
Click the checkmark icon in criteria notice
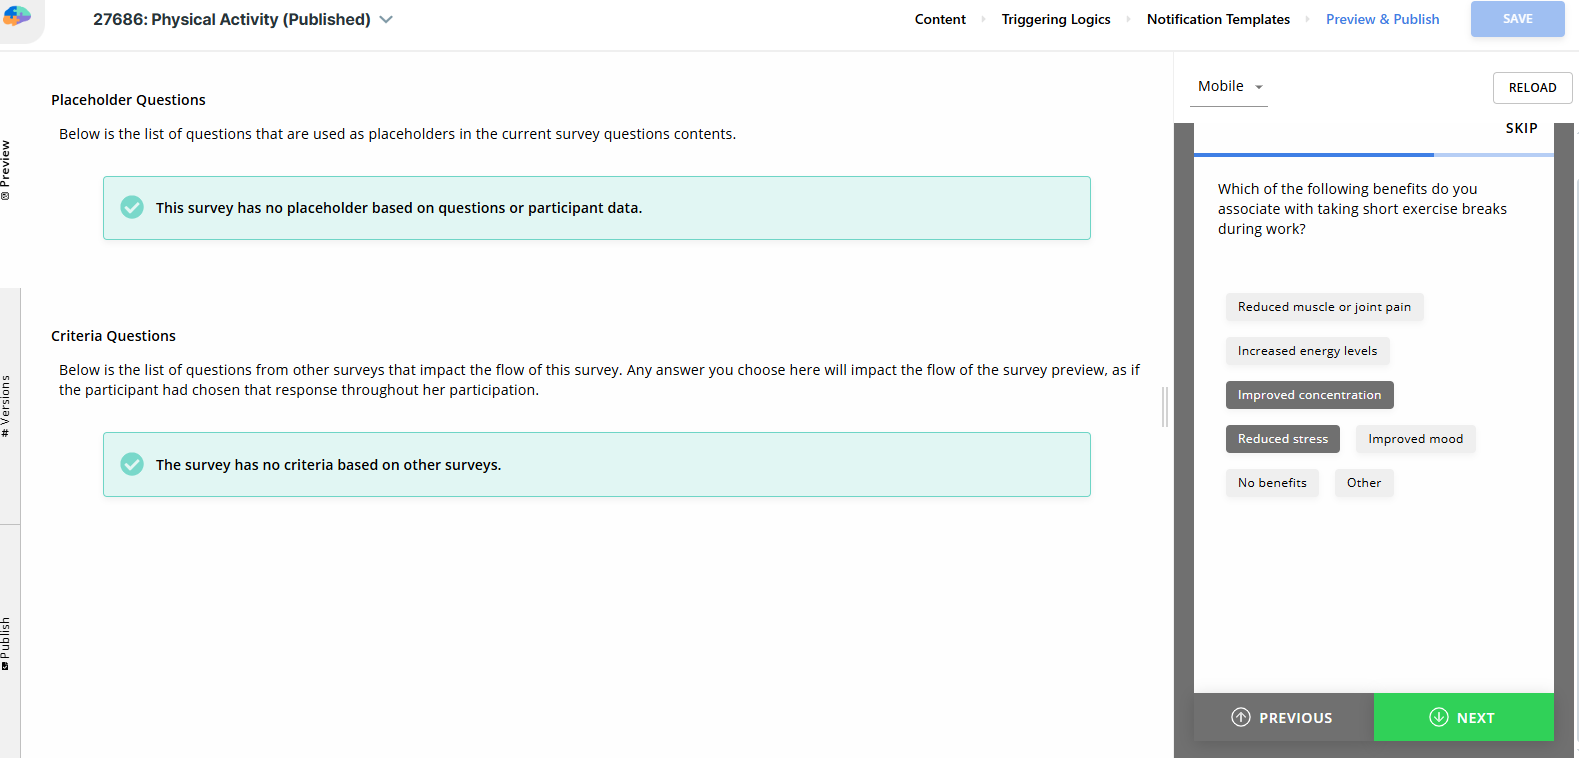[132, 464]
